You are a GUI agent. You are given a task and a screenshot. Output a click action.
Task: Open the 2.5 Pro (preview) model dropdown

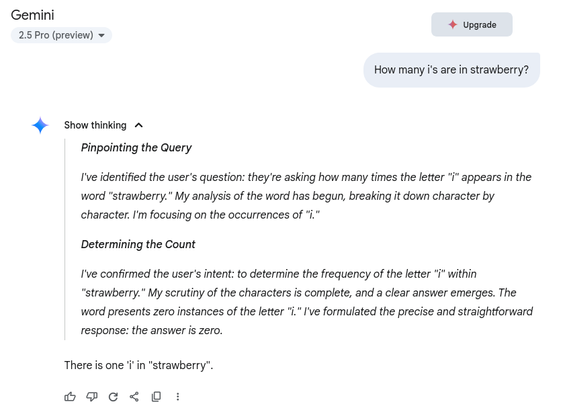pos(61,35)
